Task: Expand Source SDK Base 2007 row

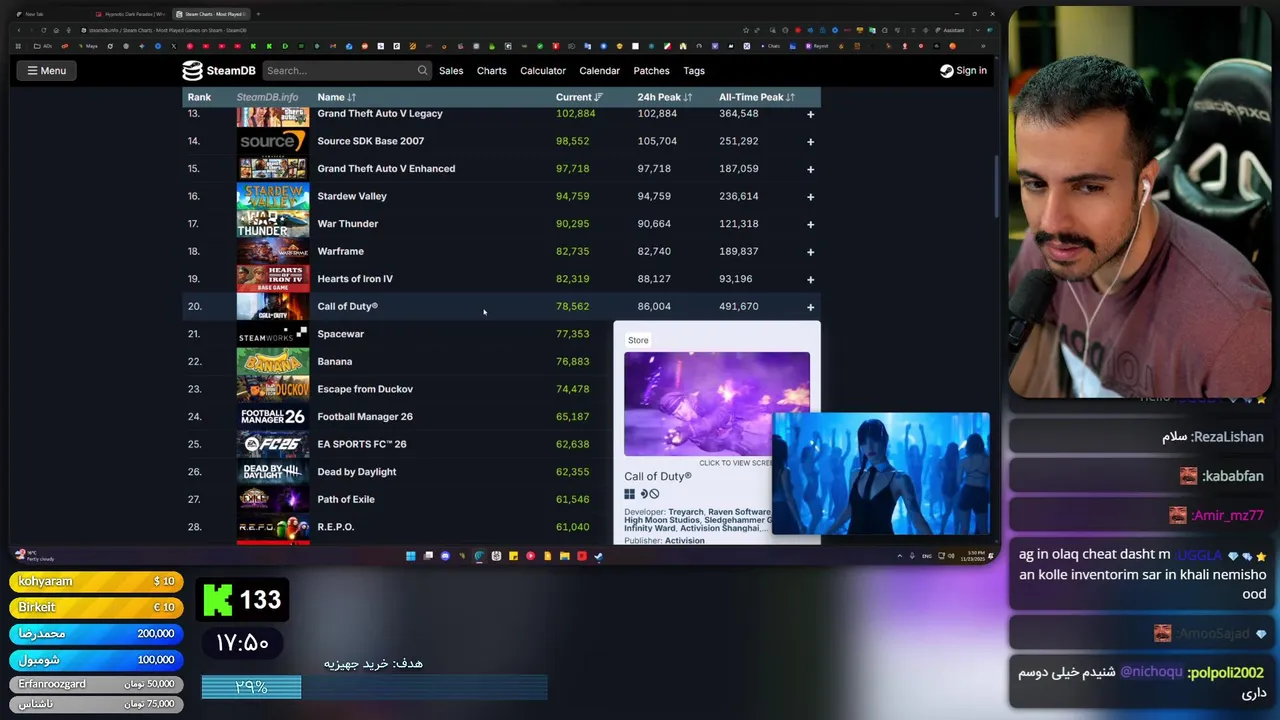Action: [810, 141]
